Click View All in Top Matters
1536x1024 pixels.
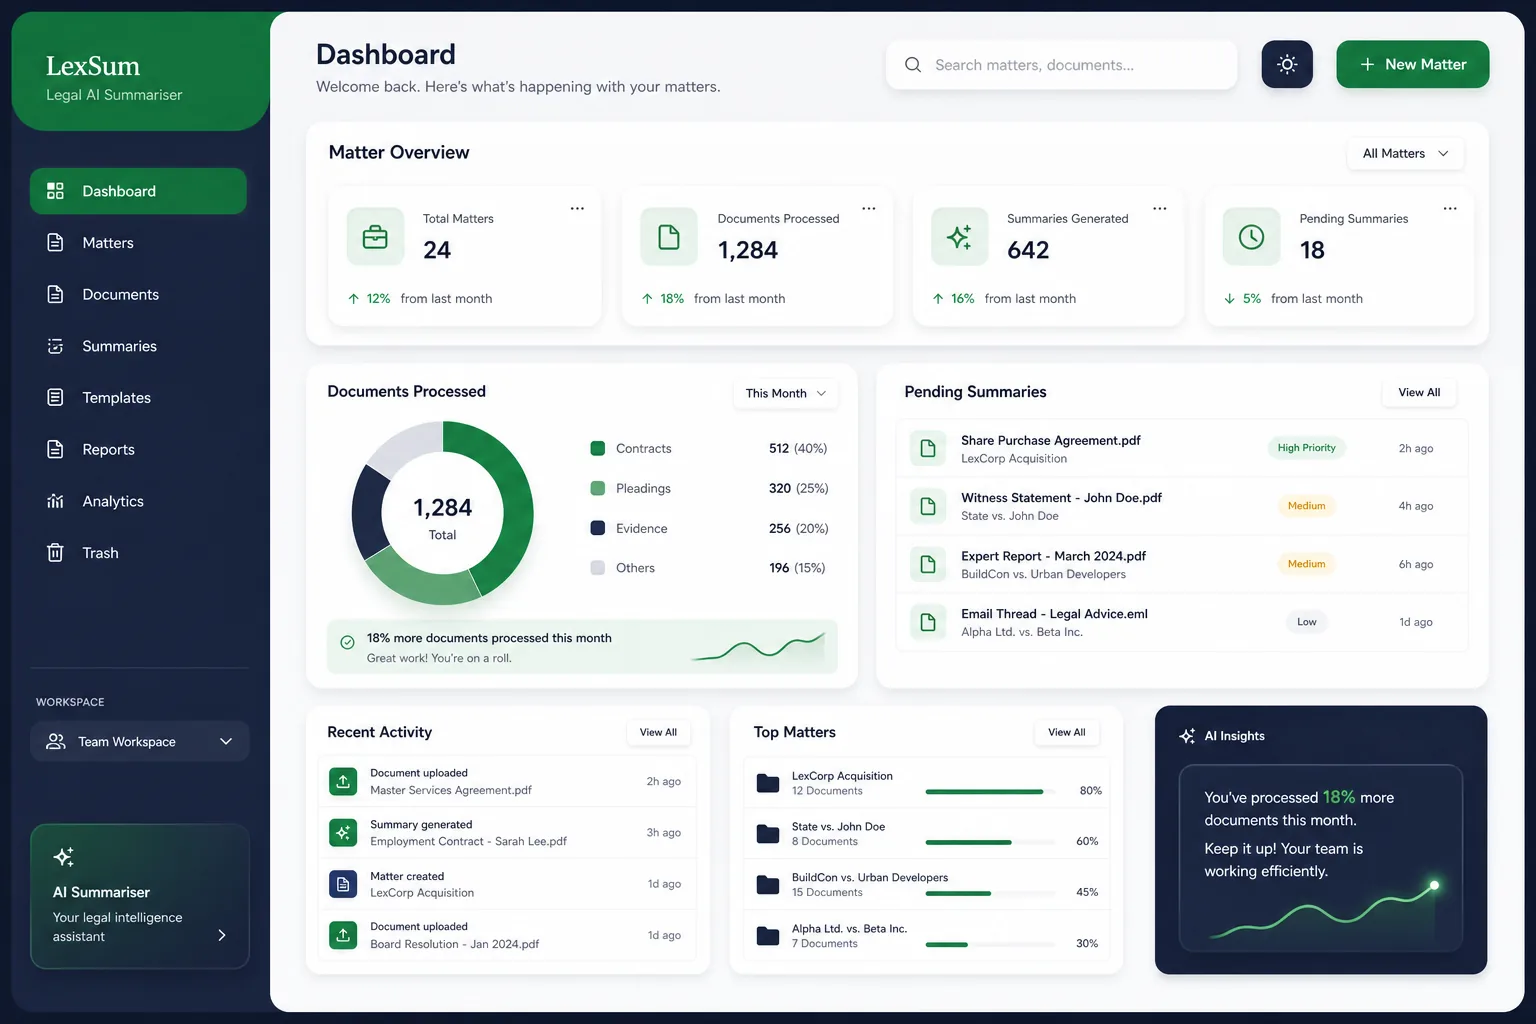click(x=1066, y=732)
